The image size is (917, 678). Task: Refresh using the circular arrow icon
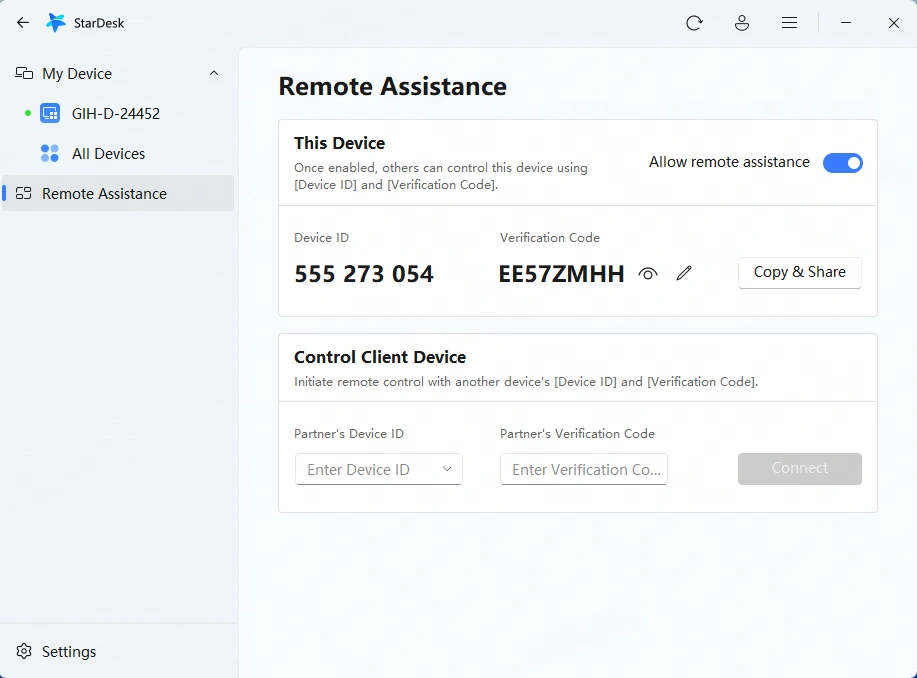pyautogui.click(x=694, y=23)
